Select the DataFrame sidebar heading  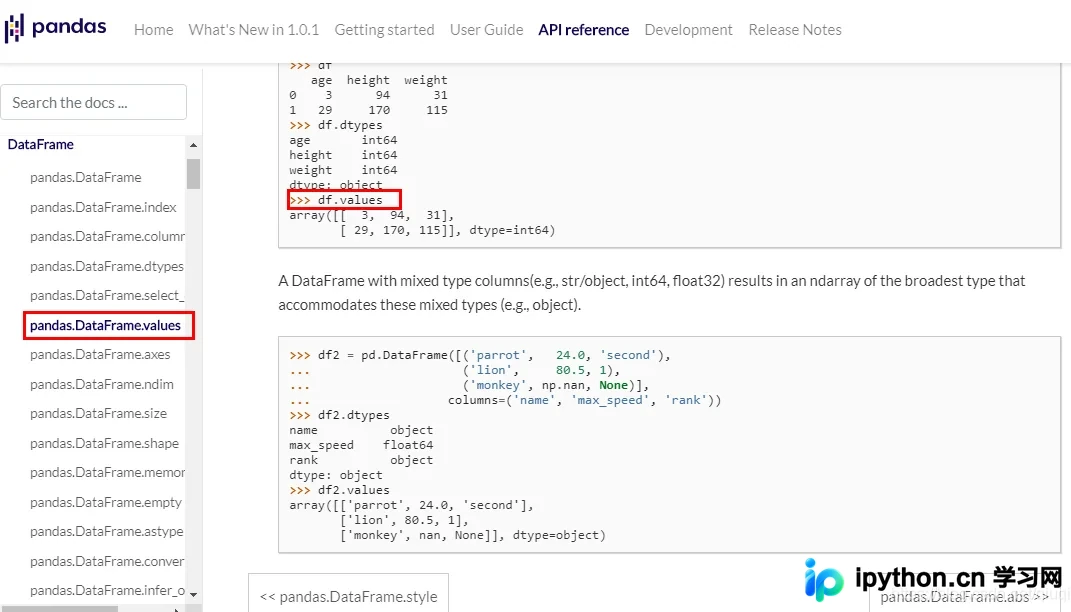(x=40, y=144)
